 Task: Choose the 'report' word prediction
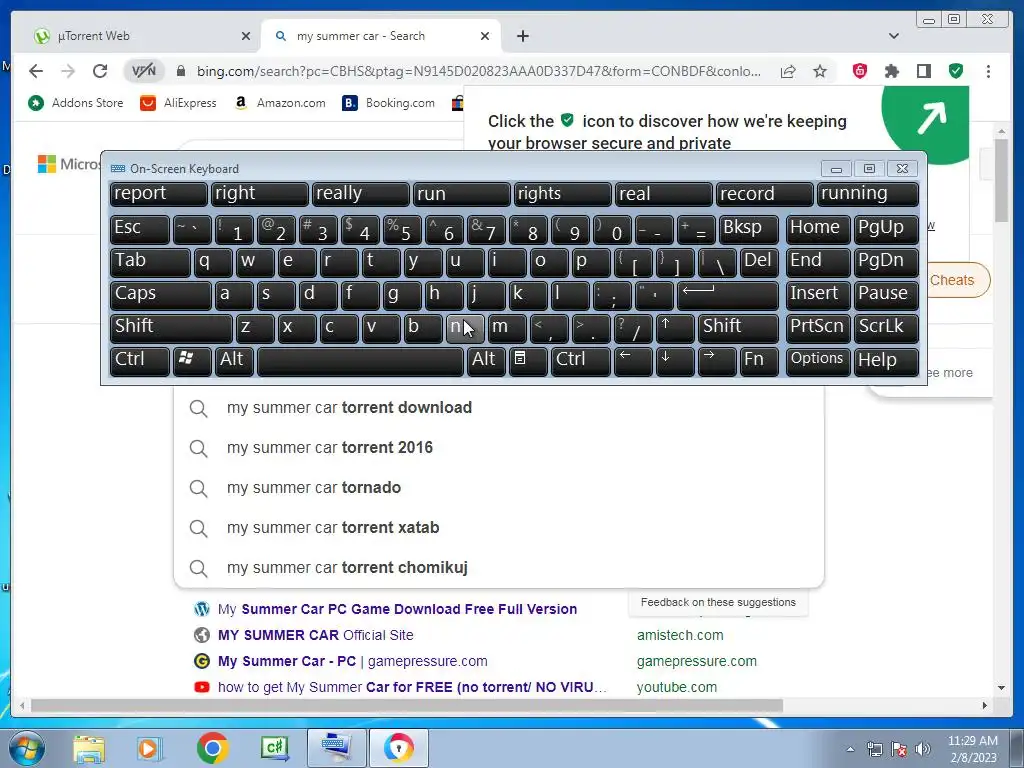(x=159, y=193)
